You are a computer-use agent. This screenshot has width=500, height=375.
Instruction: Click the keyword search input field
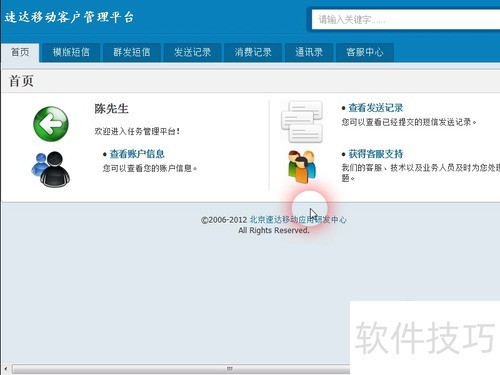(406, 19)
